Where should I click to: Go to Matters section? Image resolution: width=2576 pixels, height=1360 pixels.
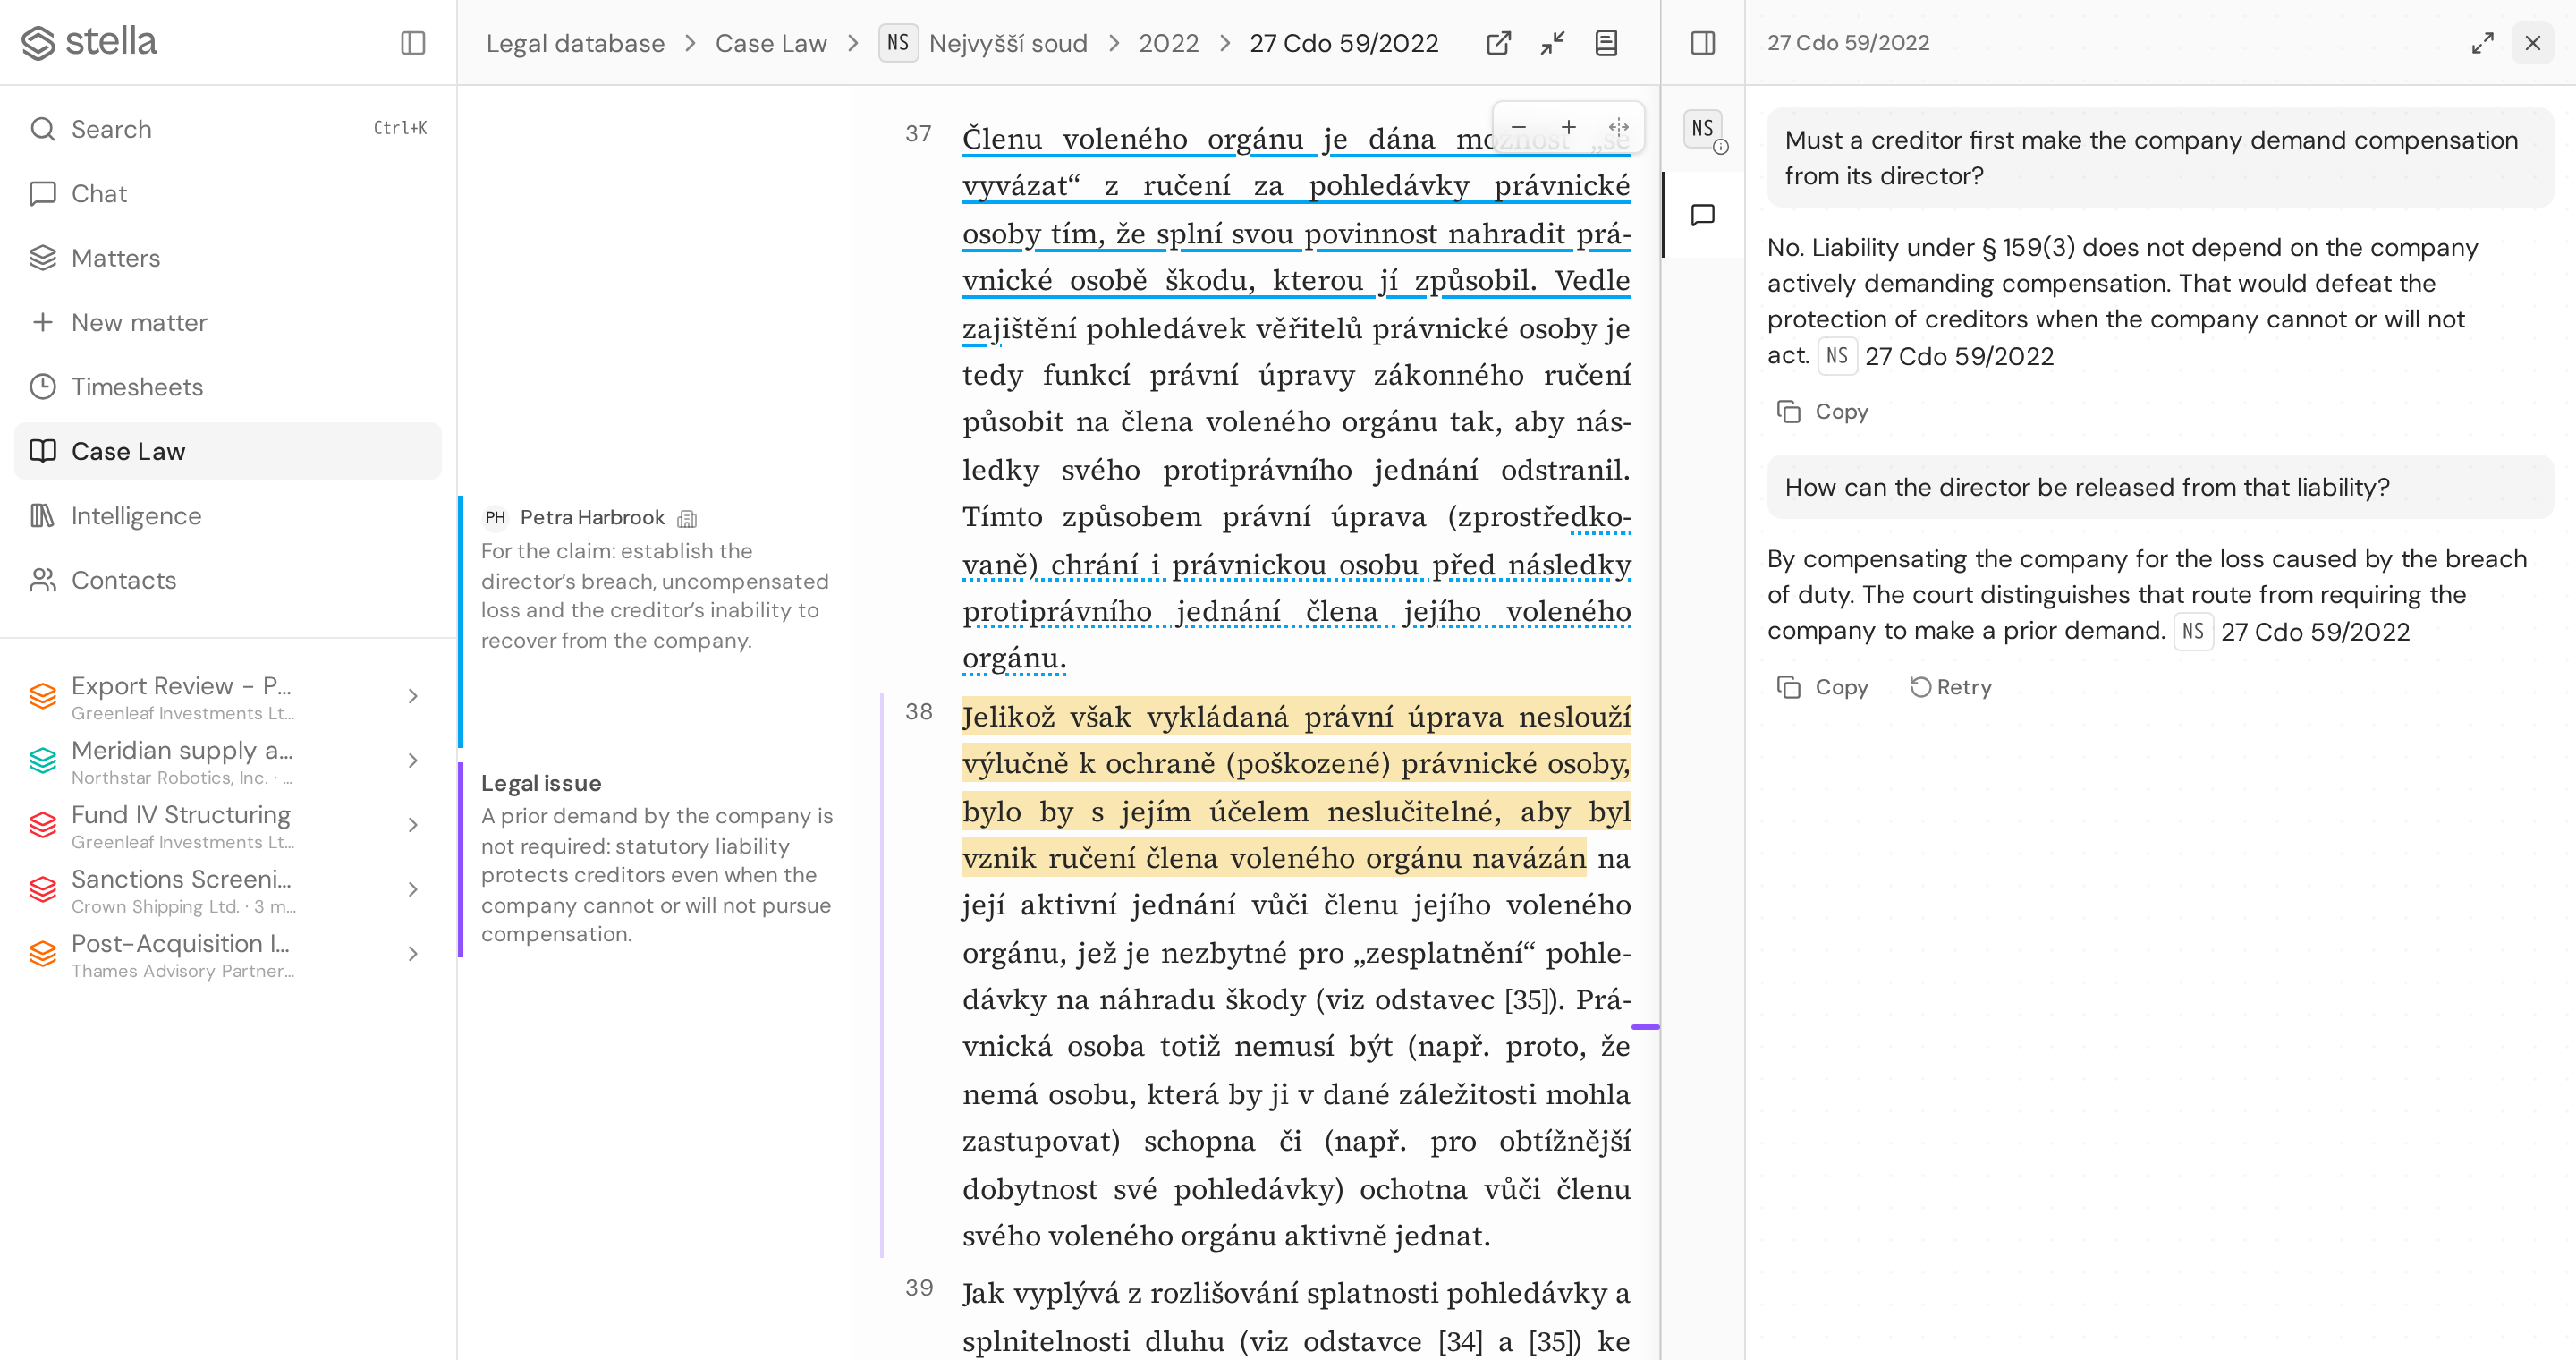point(228,258)
